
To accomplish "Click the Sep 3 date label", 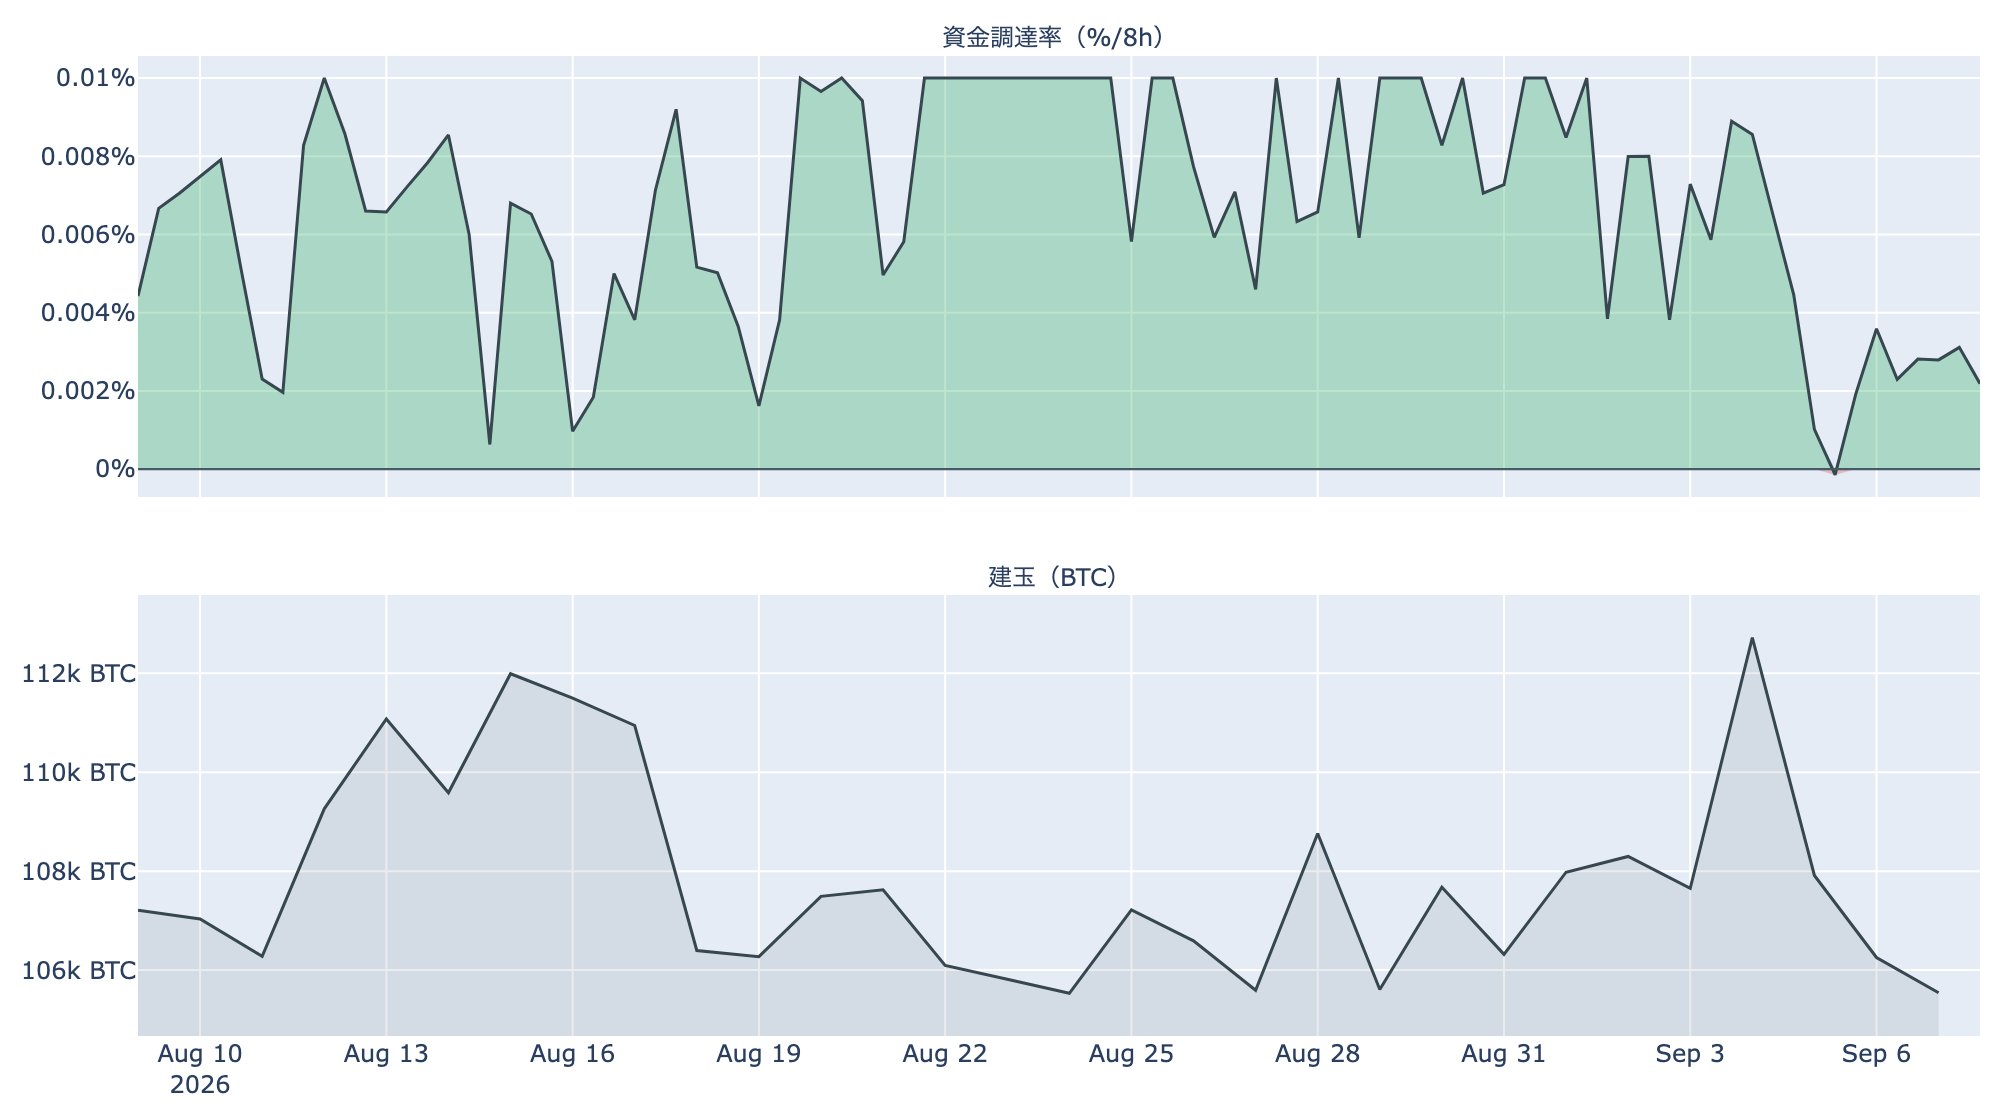I will [1690, 1054].
